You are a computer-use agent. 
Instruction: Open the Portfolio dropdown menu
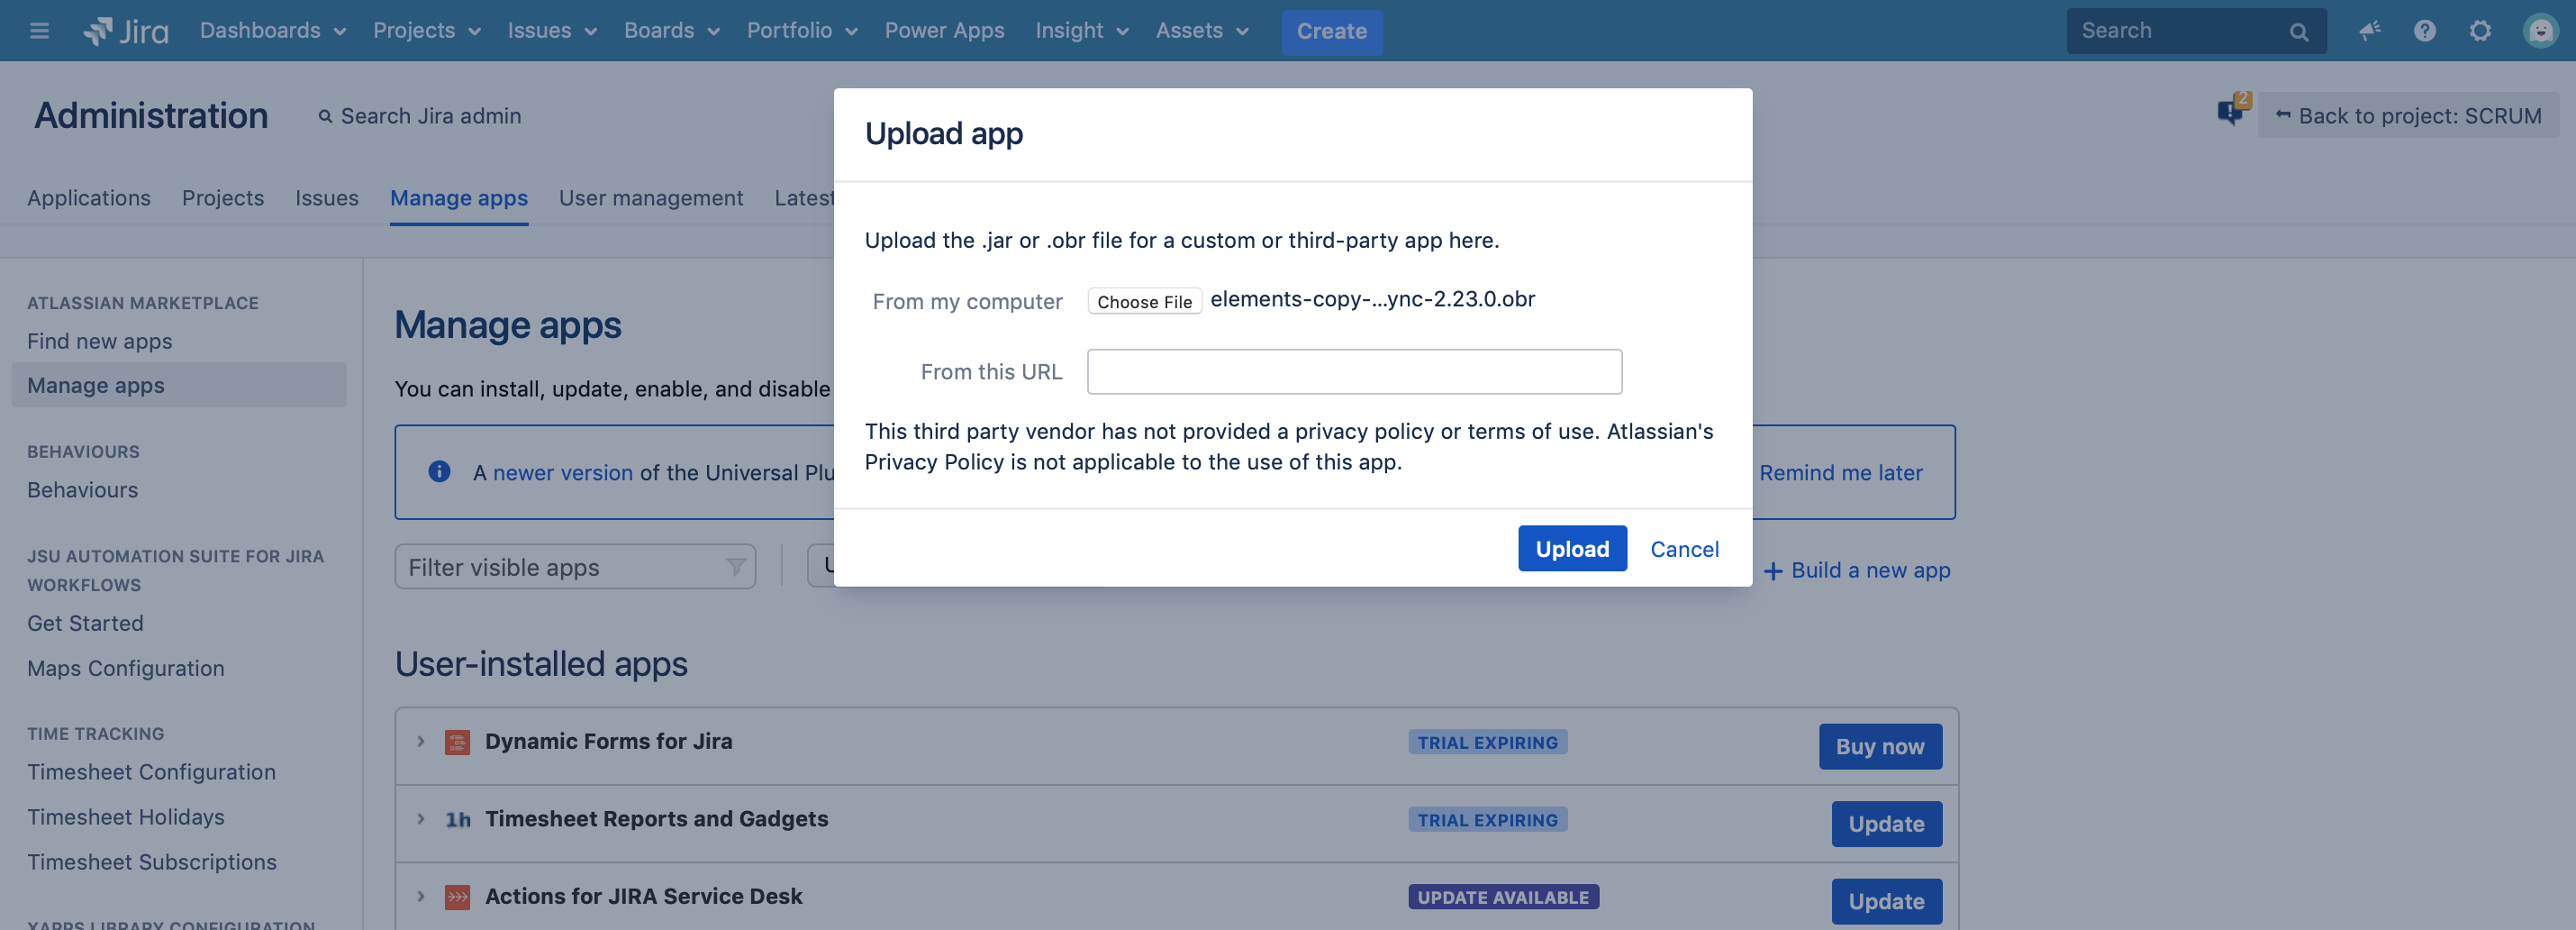tap(801, 31)
